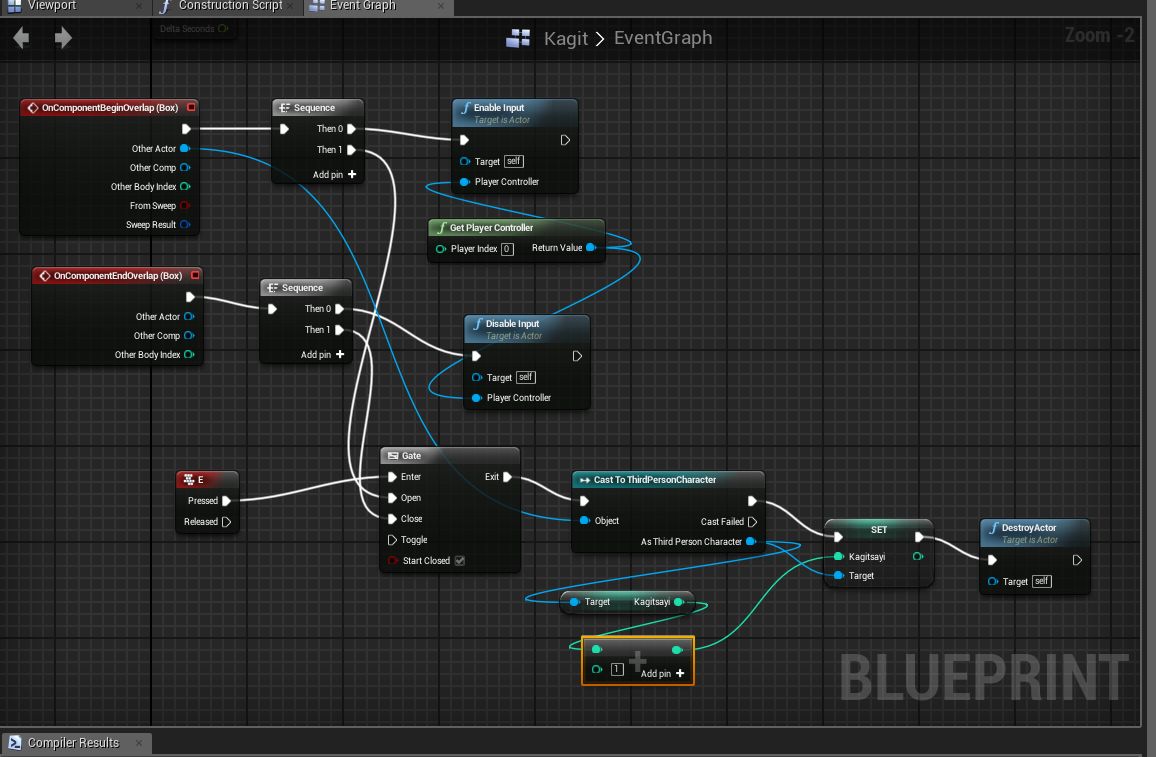
Task: Click the DestroyActor execution output pin
Action: (1077, 560)
